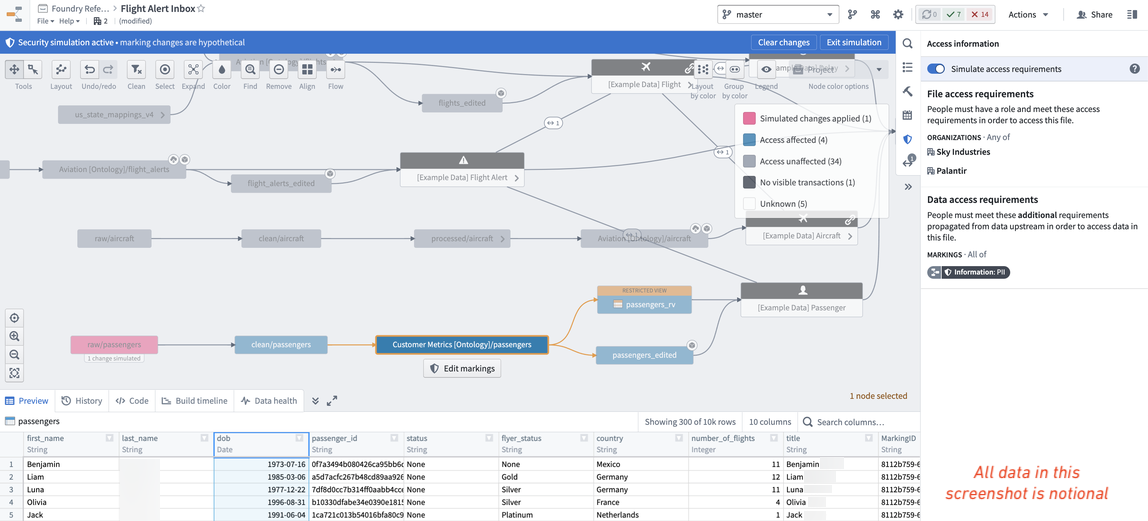Open the Color drop tool
Image resolution: width=1148 pixels, height=521 pixels.
coord(222,70)
